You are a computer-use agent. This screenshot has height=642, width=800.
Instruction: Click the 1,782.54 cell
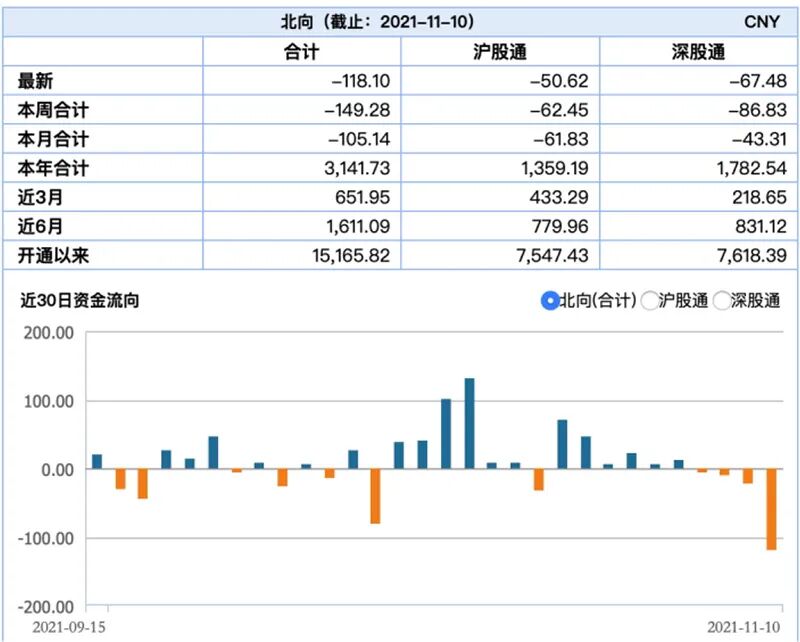click(752, 168)
